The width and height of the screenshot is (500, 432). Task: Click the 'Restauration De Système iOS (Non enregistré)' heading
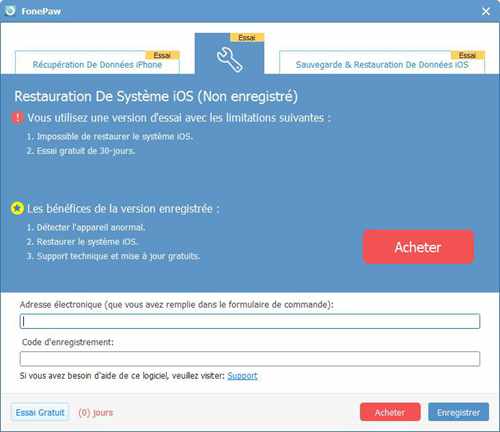click(156, 96)
